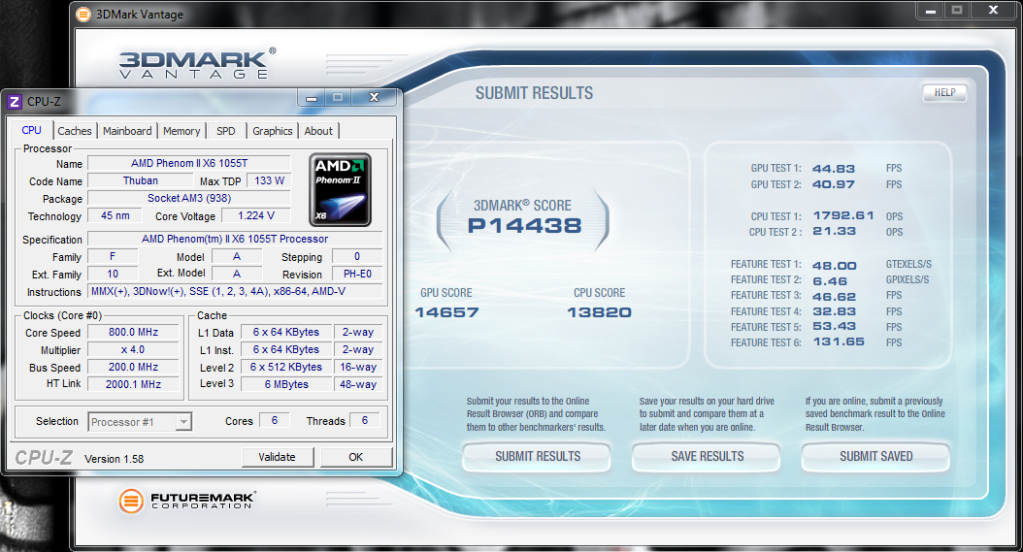The image size is (1023, 552).
Task: Open HELP in 3DMark Vantage
Action: tap(944, 93)
